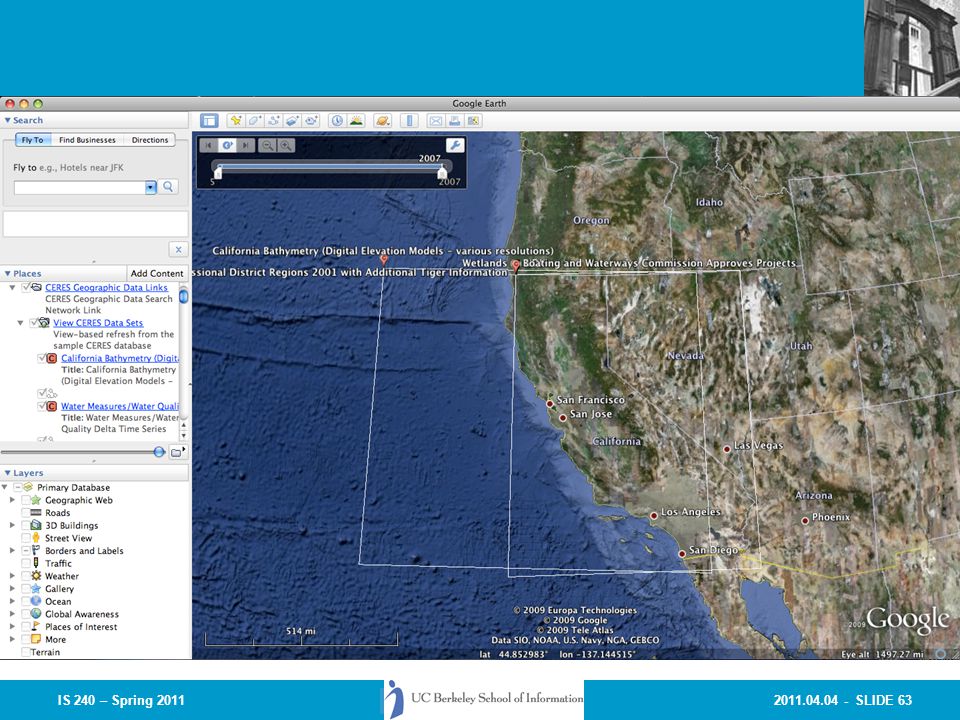Open Water Measures/Water Quality link
This screenshot has width=960, height=720.
[x=120, y=406]
